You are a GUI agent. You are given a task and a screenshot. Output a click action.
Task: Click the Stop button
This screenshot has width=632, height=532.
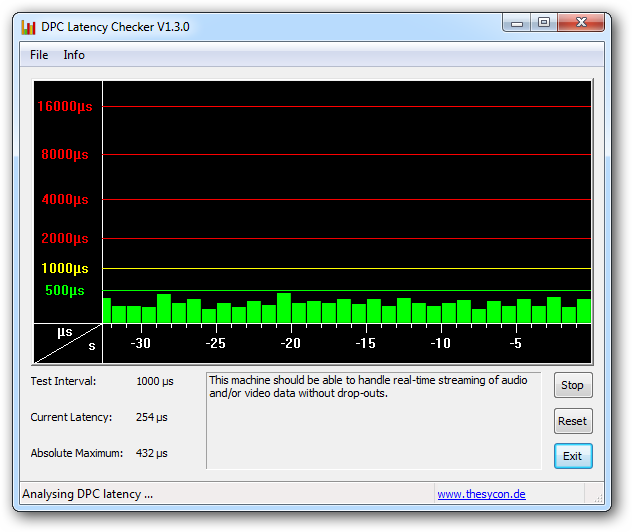[x=573, y=385]
